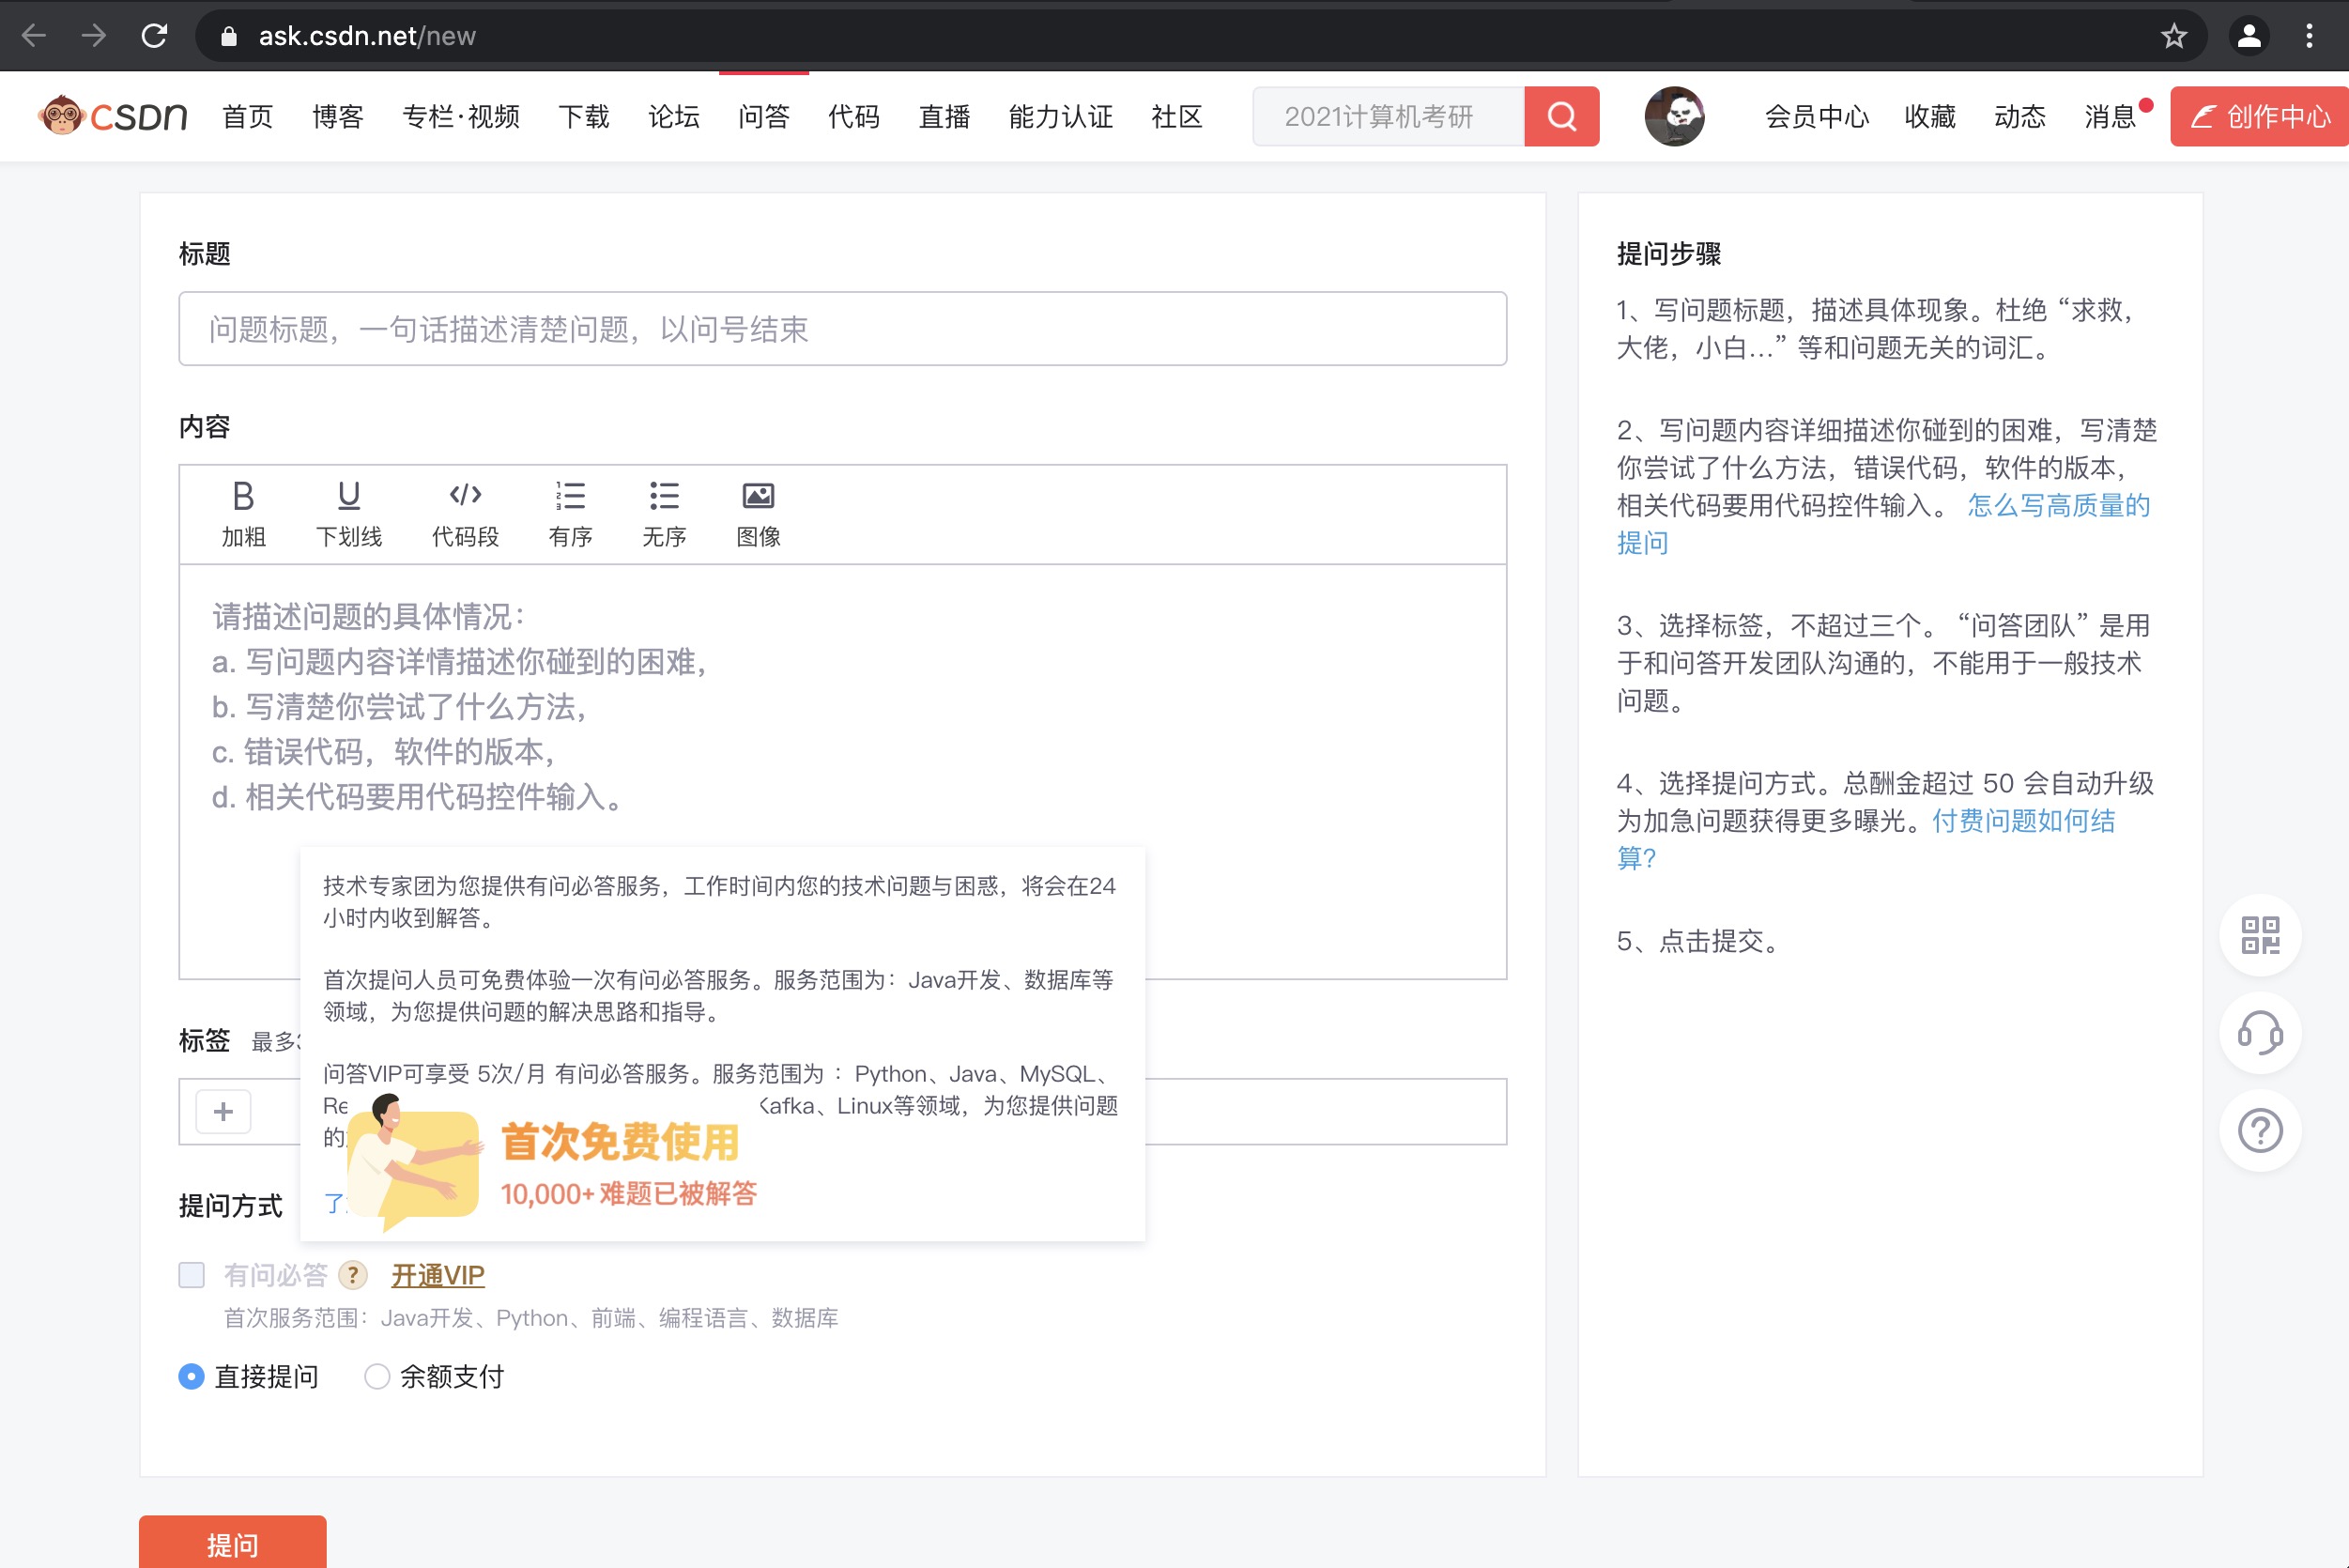
Task: Add a tag with plus button
Action: pos(223,1112)
